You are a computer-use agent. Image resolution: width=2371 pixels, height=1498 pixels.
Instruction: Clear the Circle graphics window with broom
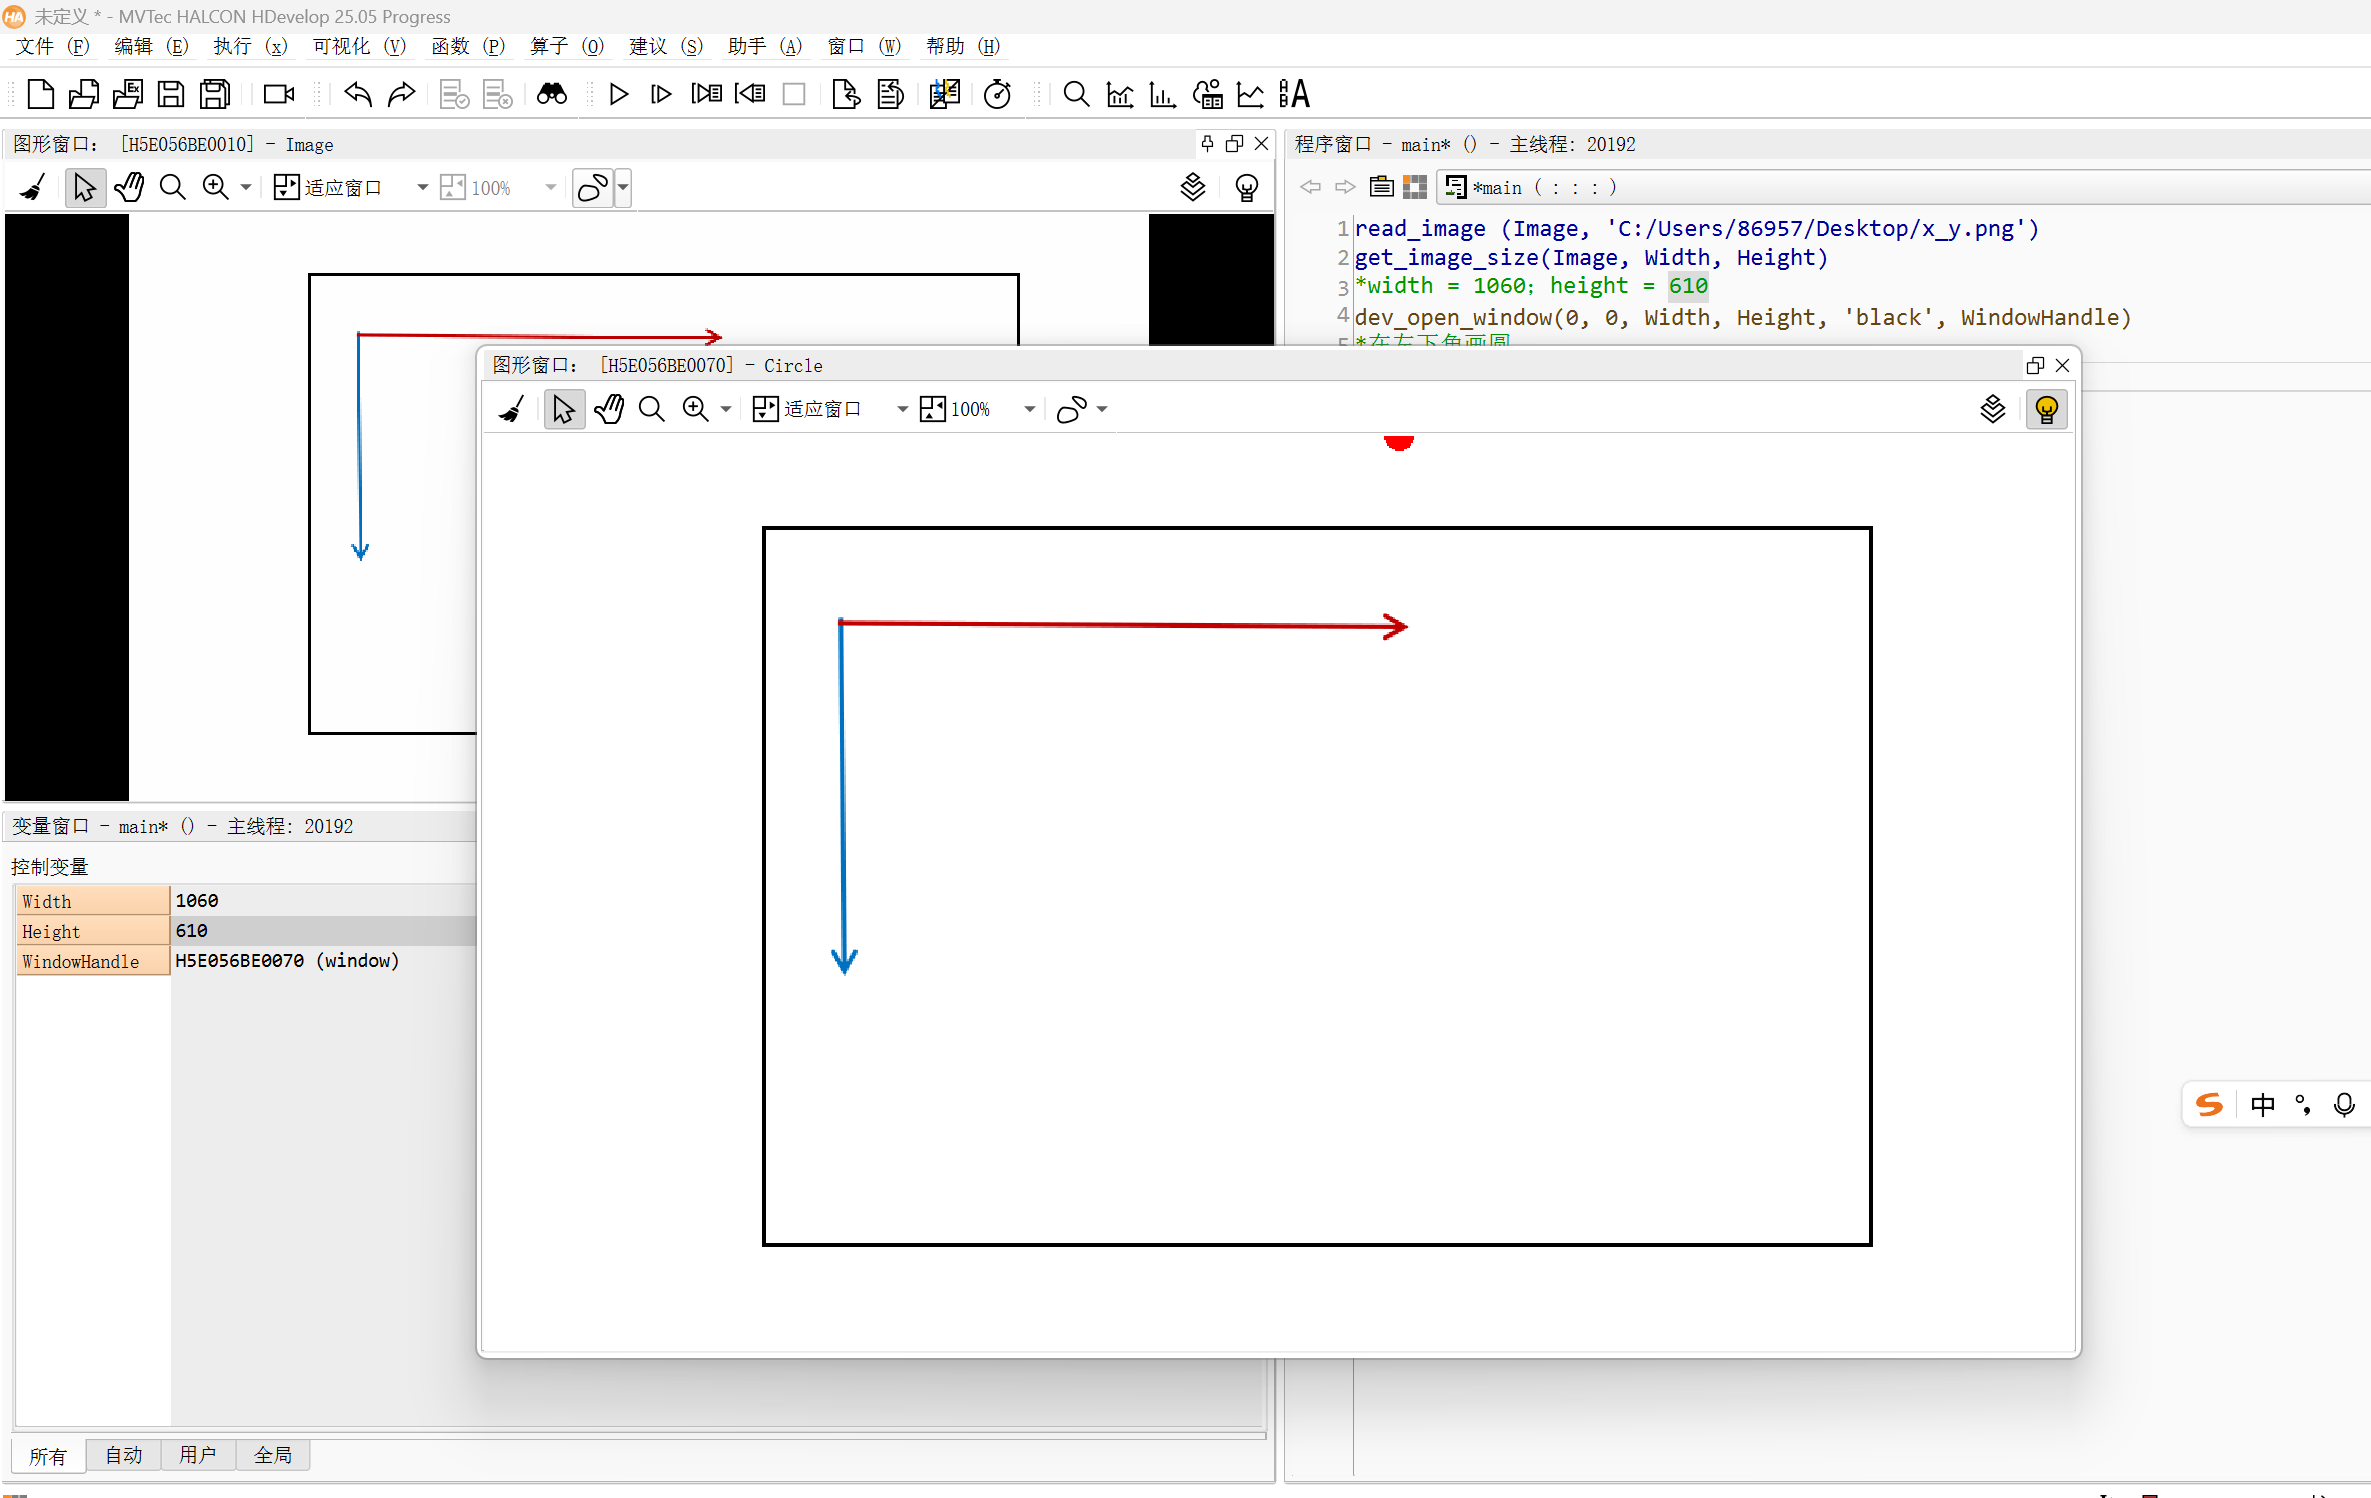tap(512, 409)
